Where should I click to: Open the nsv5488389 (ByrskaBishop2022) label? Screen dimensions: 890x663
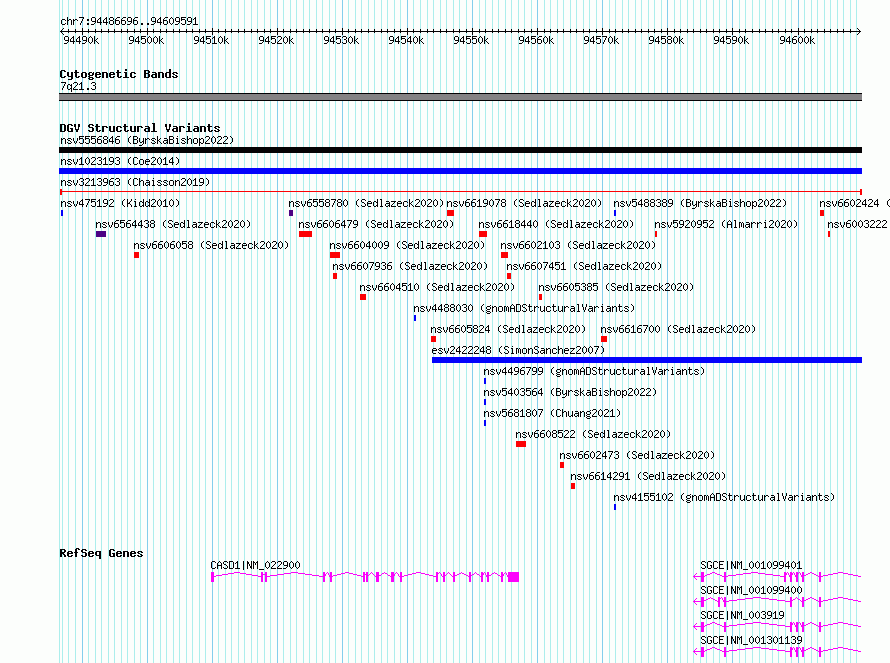(x=700, y=203)
